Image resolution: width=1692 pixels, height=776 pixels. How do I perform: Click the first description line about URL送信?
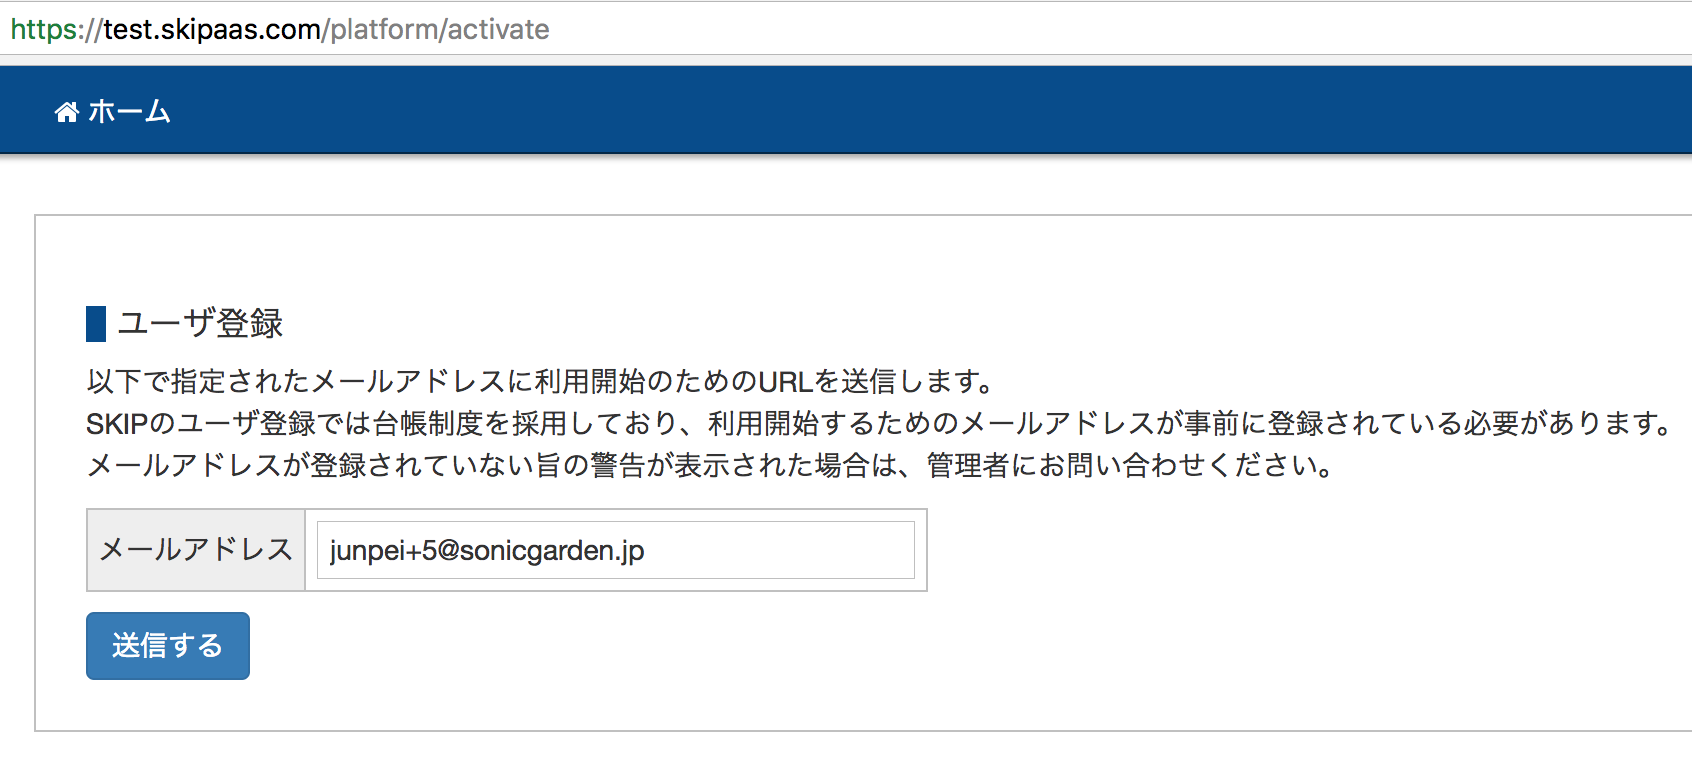(541, 381)
